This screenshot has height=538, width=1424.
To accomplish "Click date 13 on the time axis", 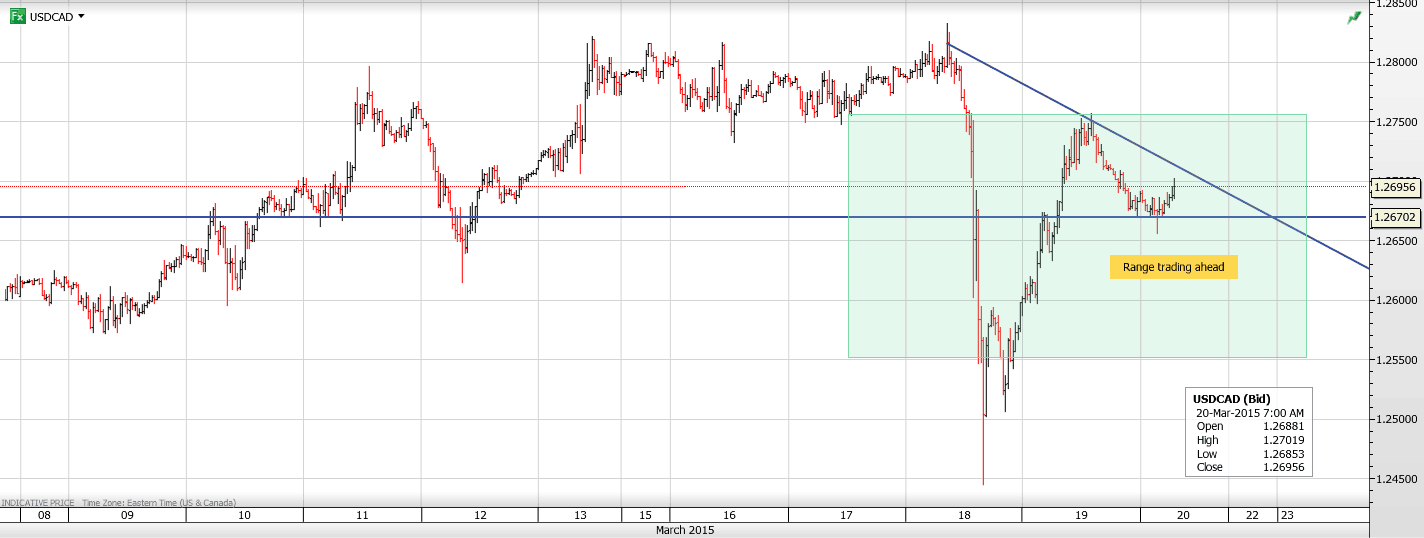I will [x=580, y=515].
